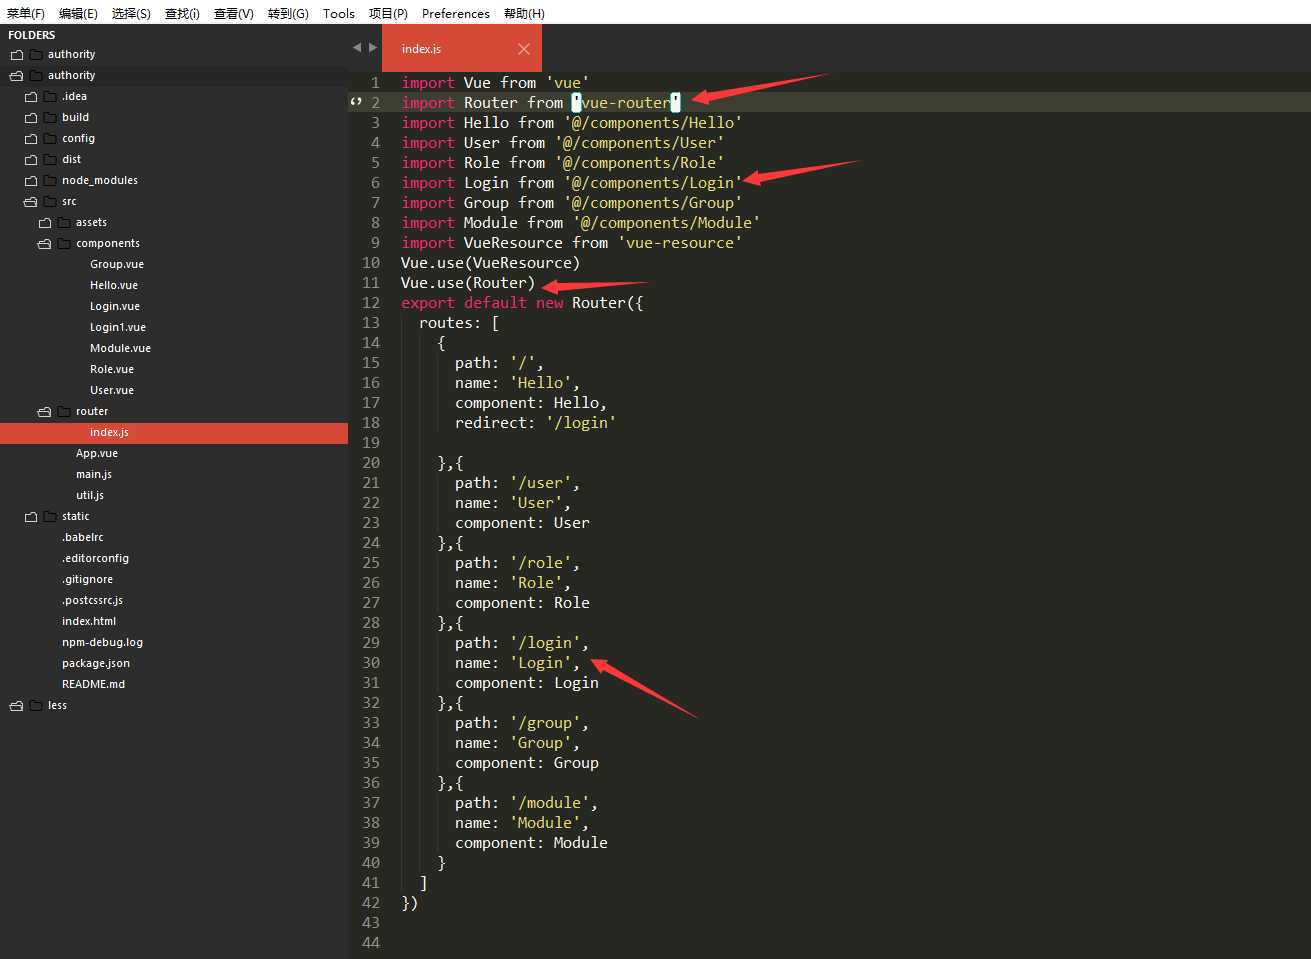Open .babelrc in the sidebar
This screenshot has height=959, width=1311.
83,538
